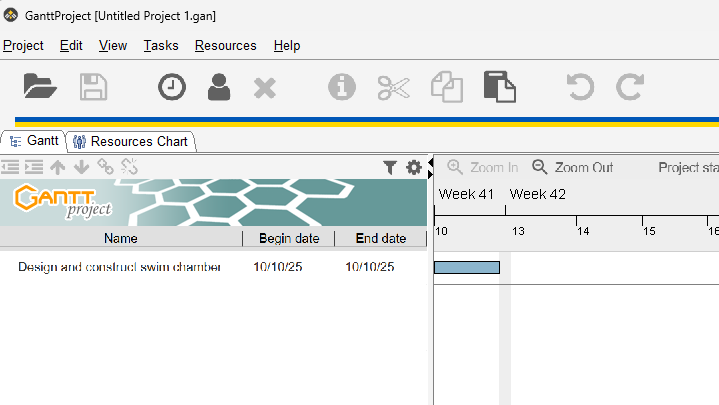Add a new resource person icon

pos(219,87)
